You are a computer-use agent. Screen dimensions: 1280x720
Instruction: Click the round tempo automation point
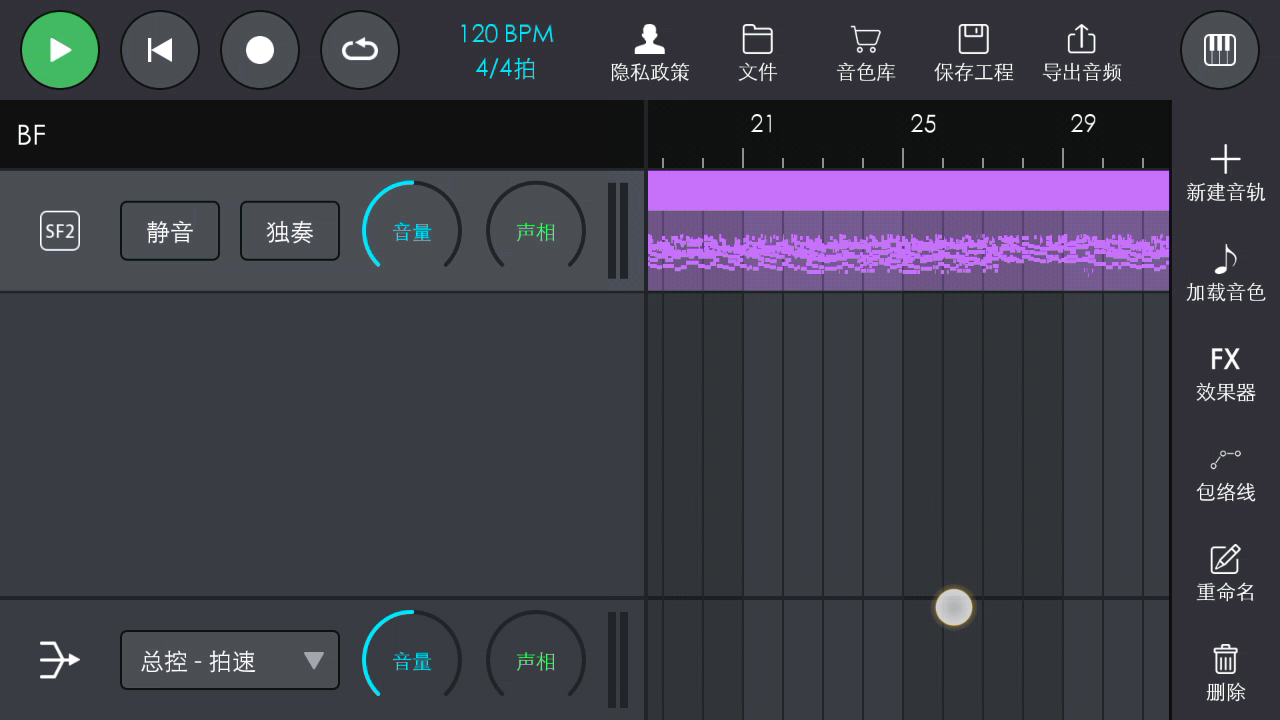(954, 607)
